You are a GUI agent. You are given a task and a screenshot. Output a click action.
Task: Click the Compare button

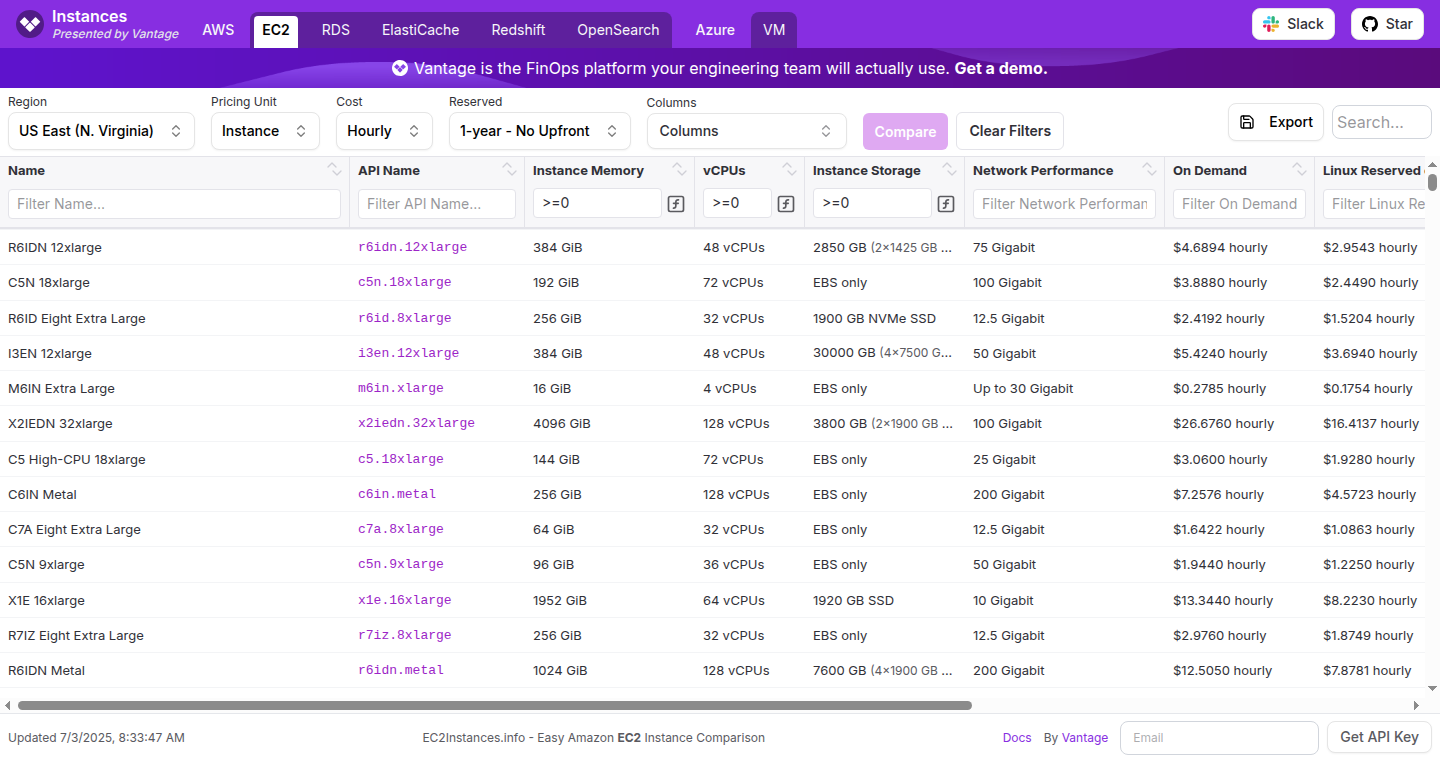[905, 131]
